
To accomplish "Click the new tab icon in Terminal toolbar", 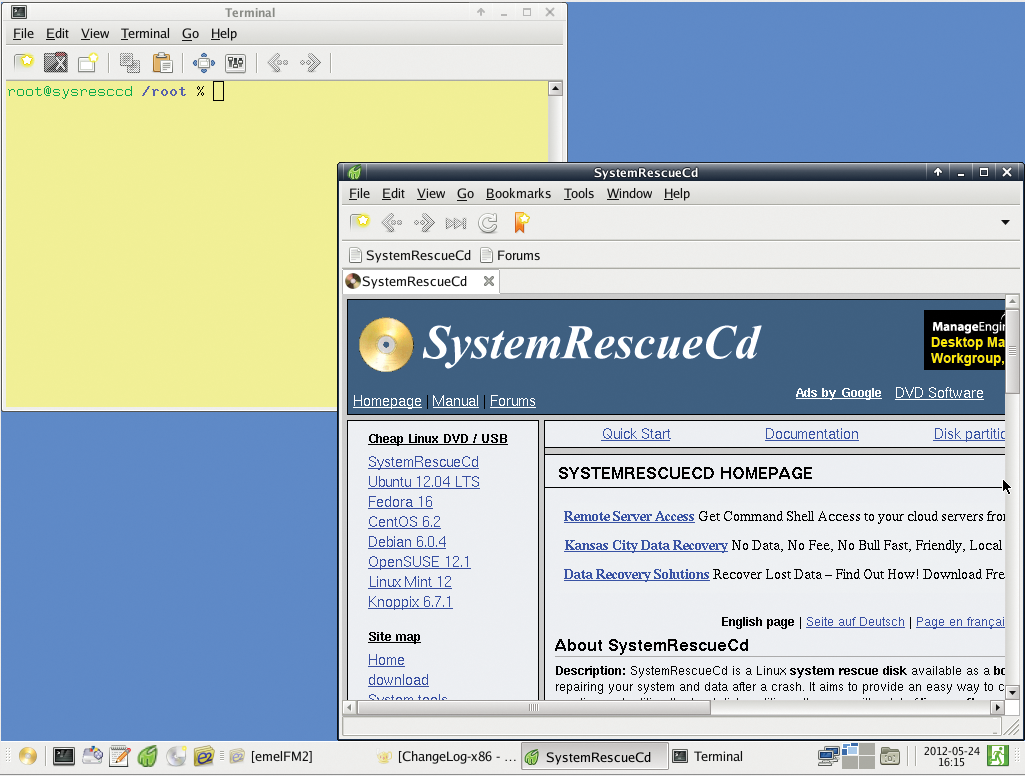I will click(x=24, y=63).
